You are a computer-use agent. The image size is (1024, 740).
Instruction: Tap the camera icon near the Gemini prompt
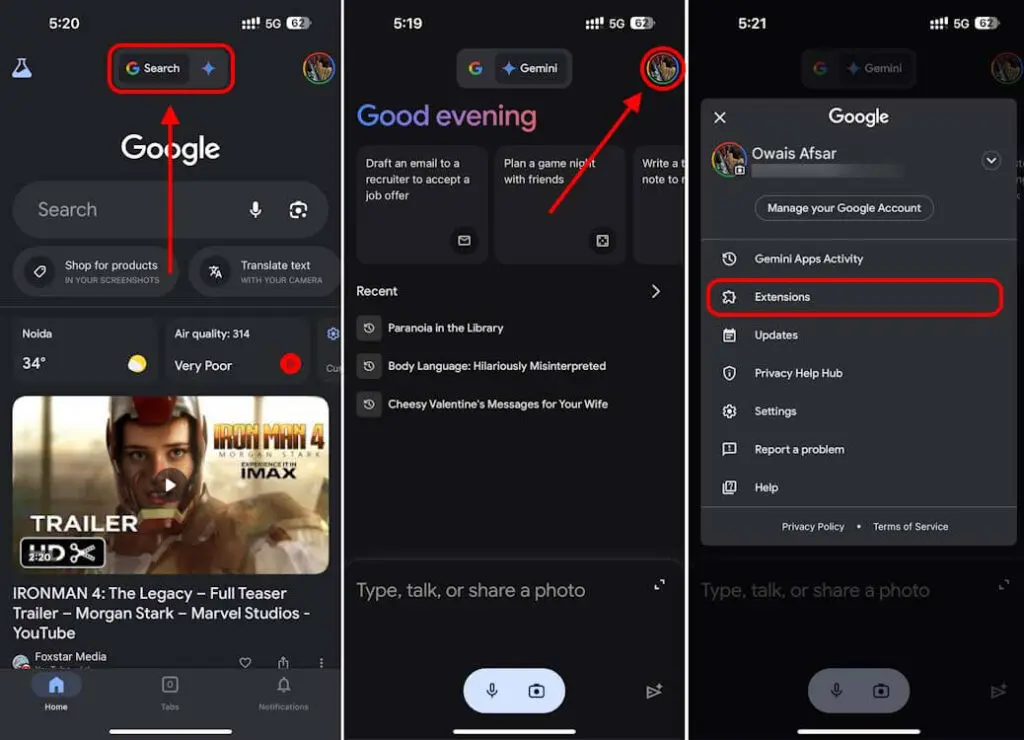536,690
